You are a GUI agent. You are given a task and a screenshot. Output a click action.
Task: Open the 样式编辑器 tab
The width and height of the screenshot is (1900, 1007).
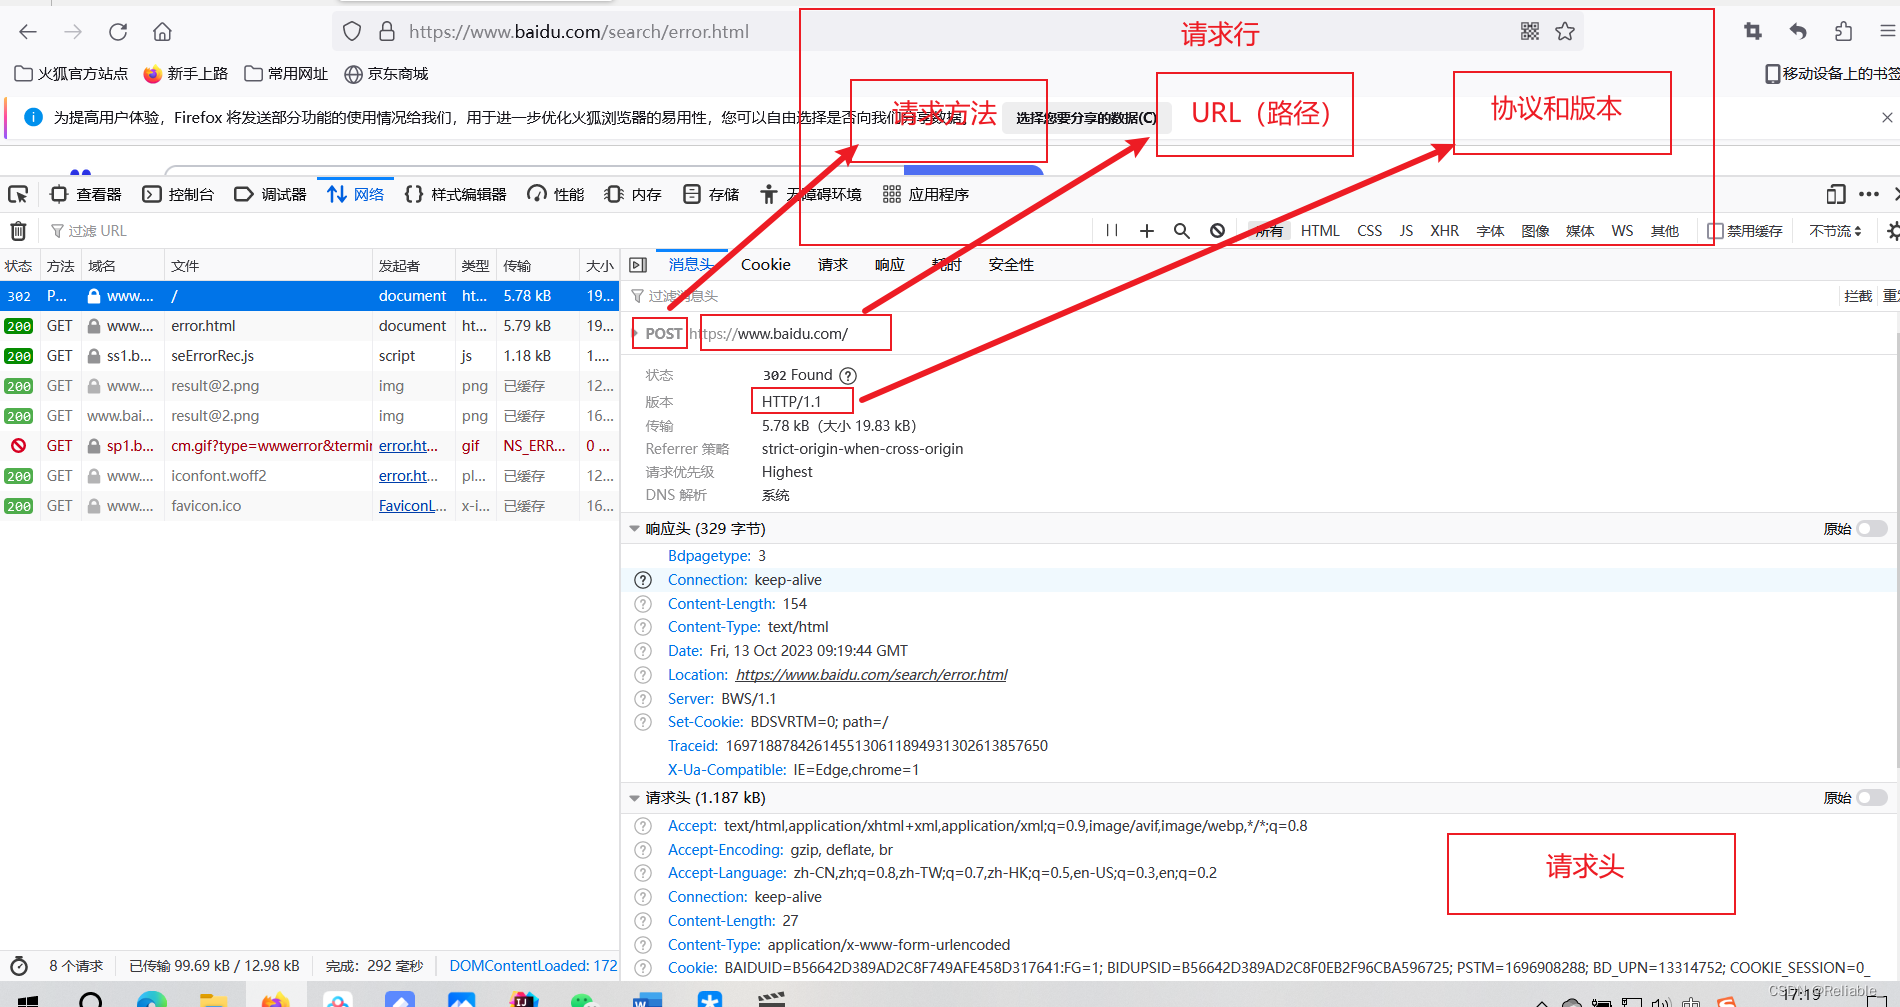(455, 194)
